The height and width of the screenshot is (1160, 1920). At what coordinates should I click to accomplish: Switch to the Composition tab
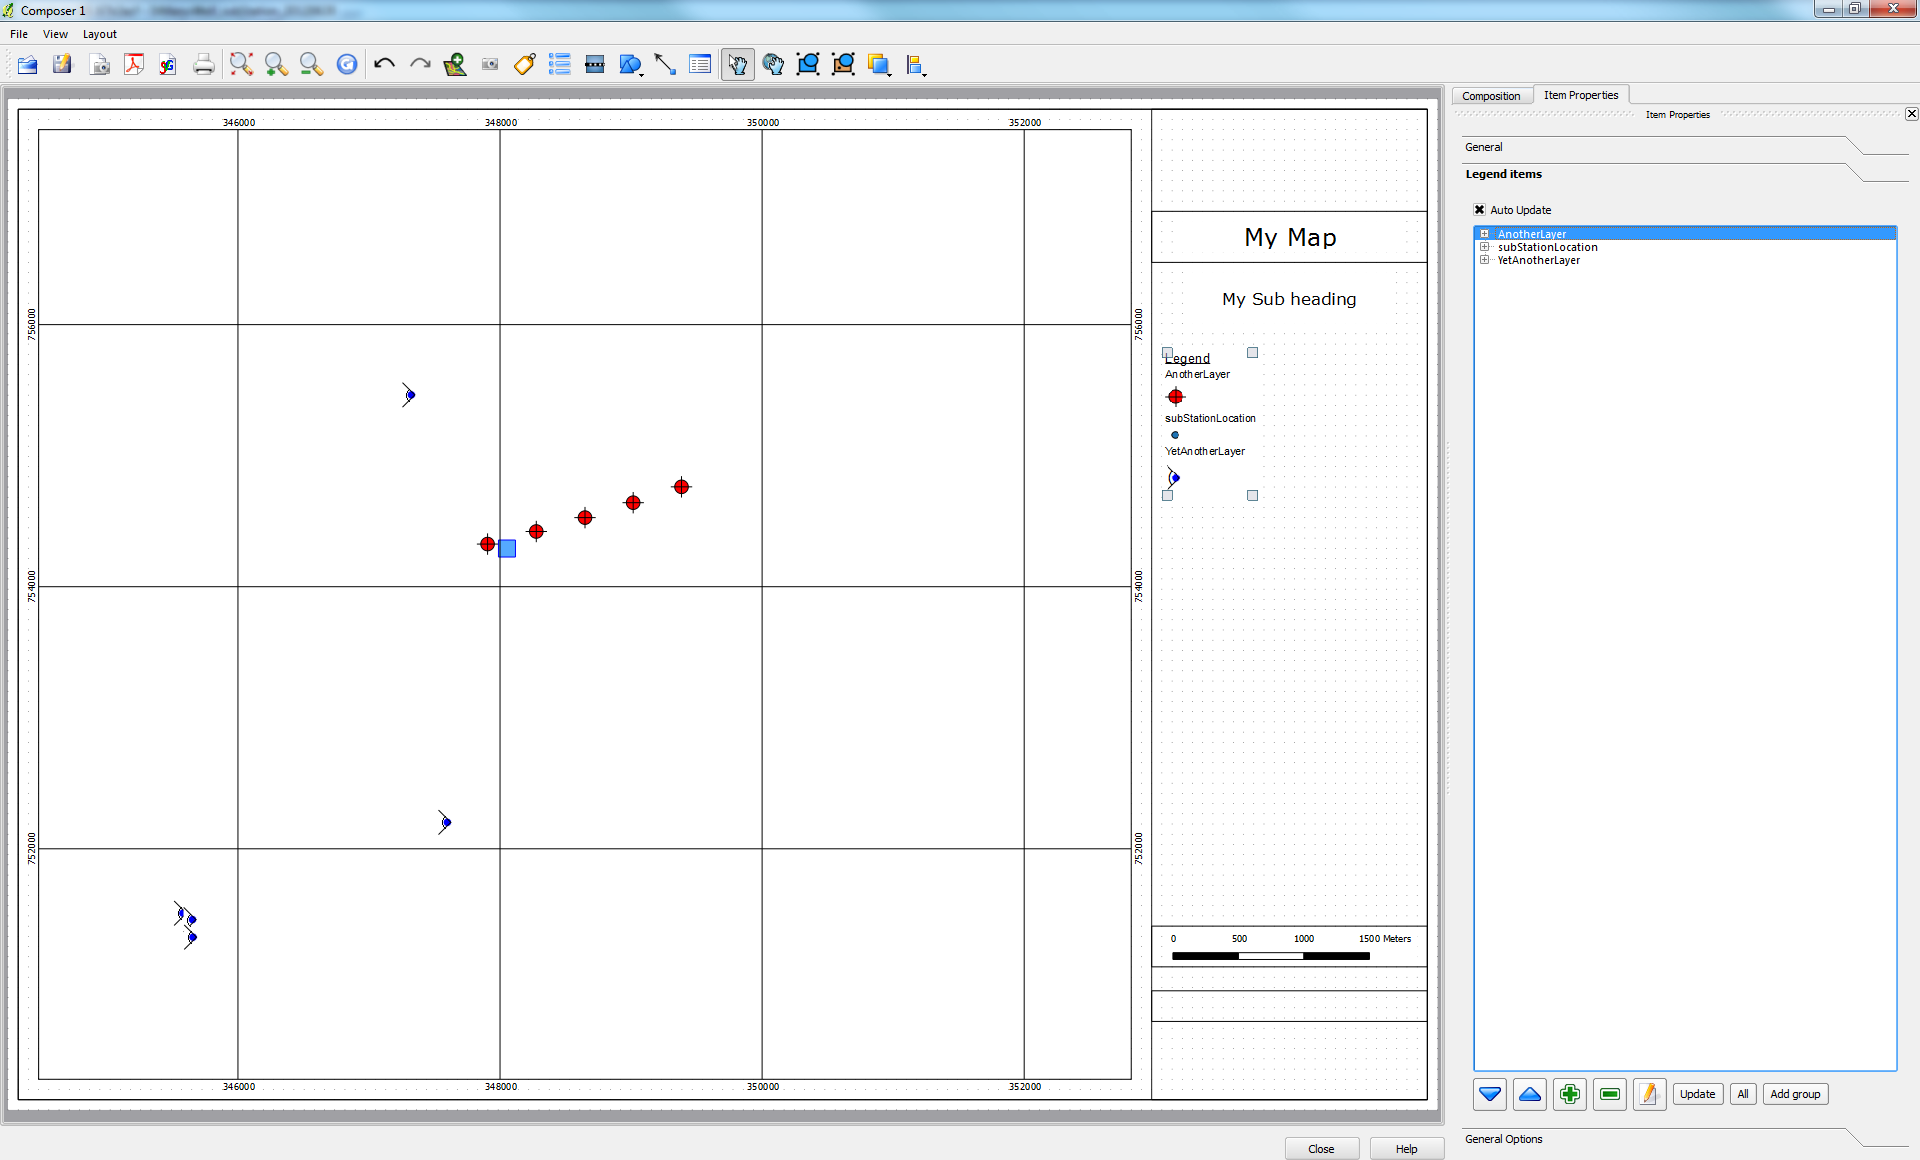(1491, 96)
